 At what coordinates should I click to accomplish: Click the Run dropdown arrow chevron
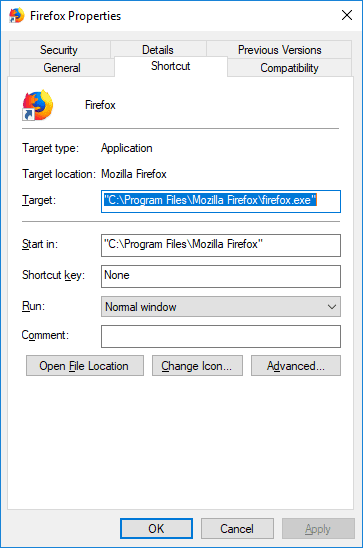tap(332, 307)
